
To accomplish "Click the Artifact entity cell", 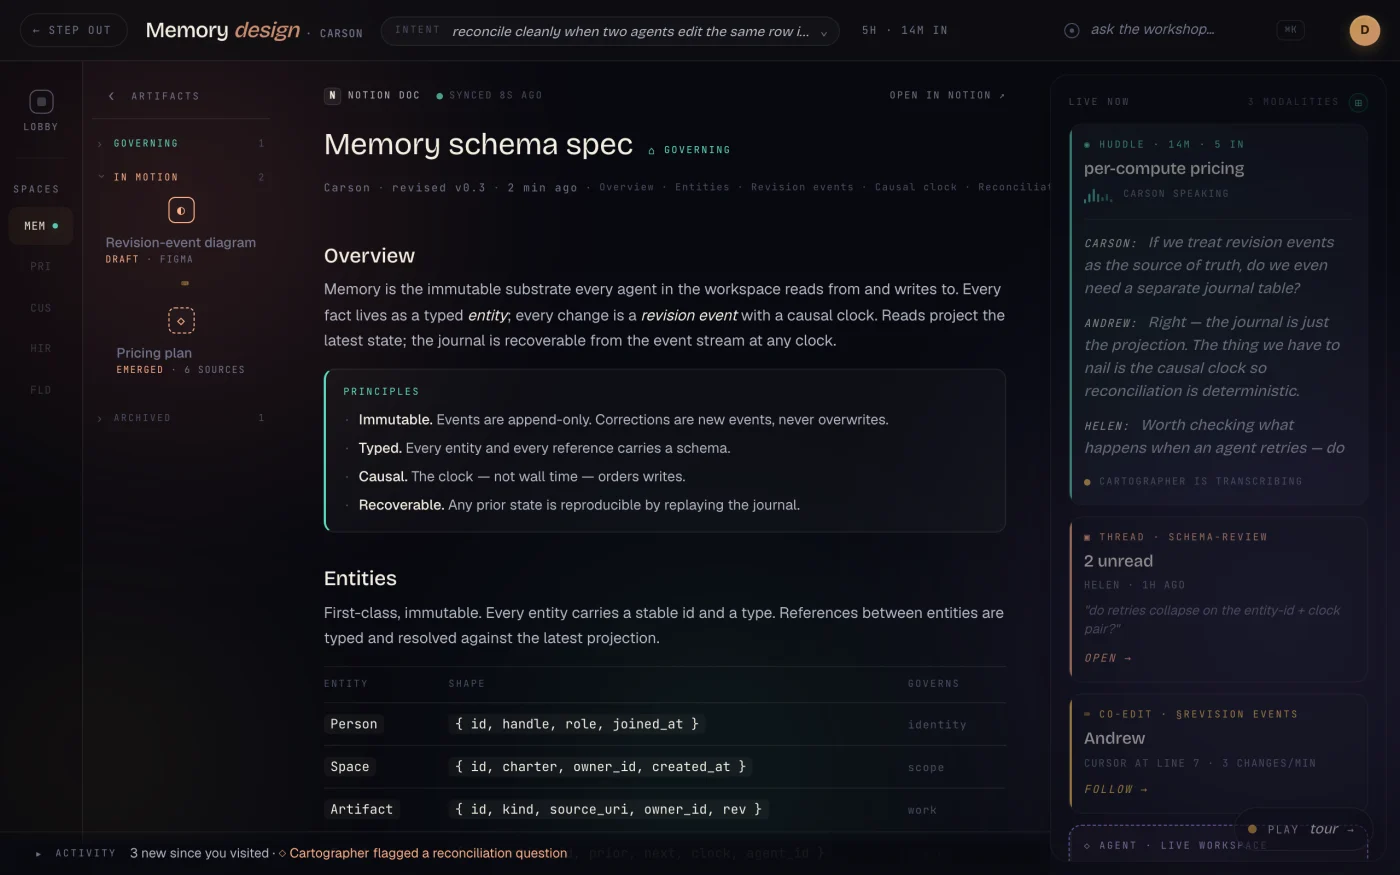I will (362, 809).
